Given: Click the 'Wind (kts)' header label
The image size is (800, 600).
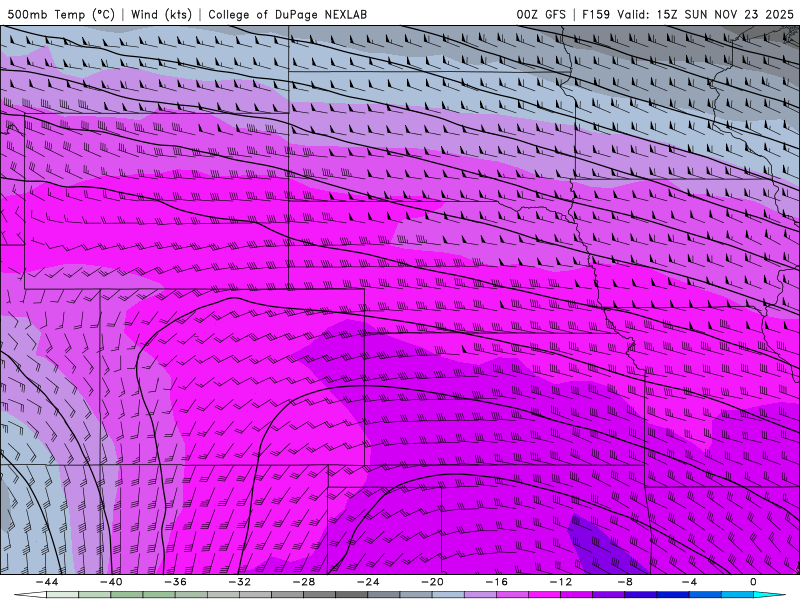Looking at the screenshot, I should pos(161,14).
